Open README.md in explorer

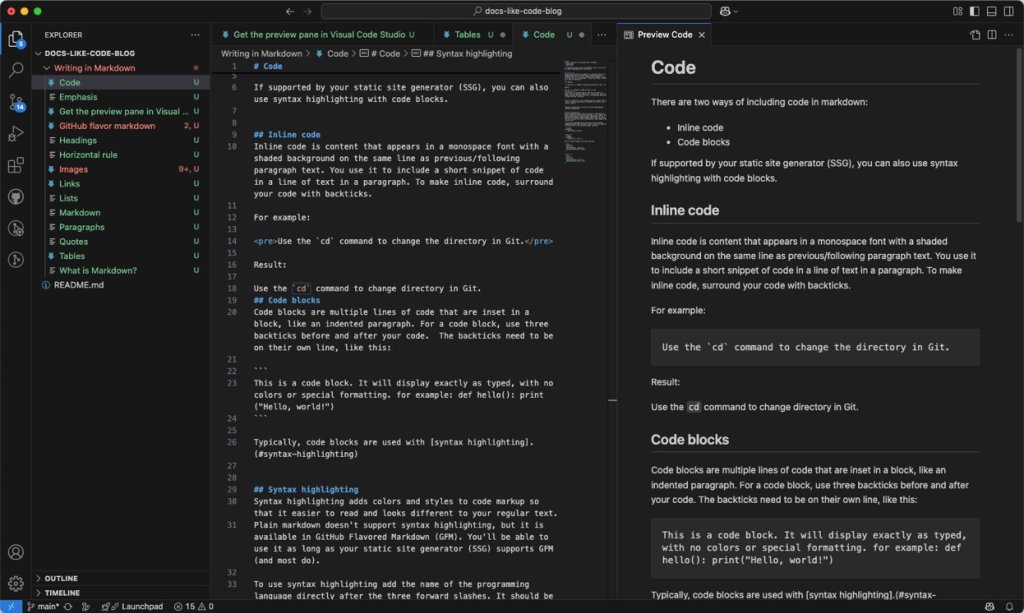[x=121, y=285]
